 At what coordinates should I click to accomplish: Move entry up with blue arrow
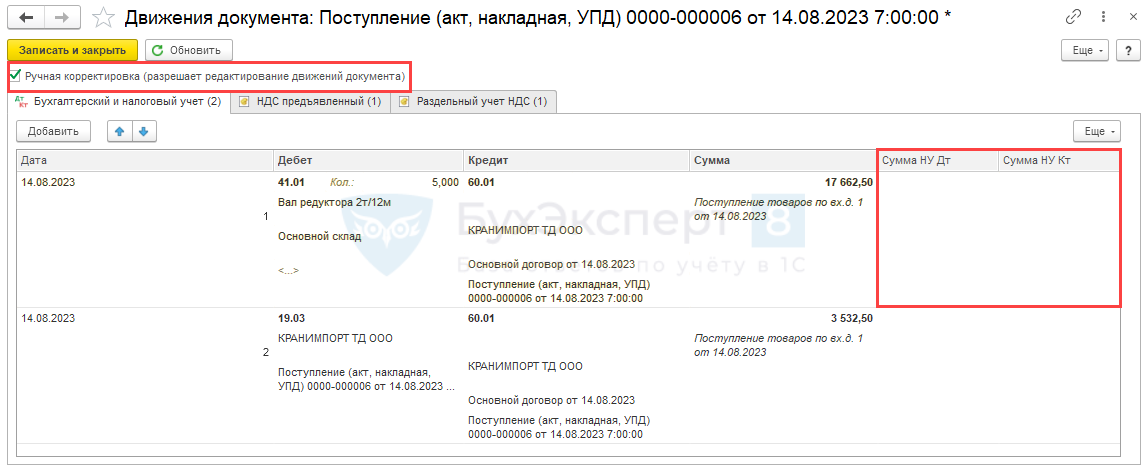pos(120,132)
